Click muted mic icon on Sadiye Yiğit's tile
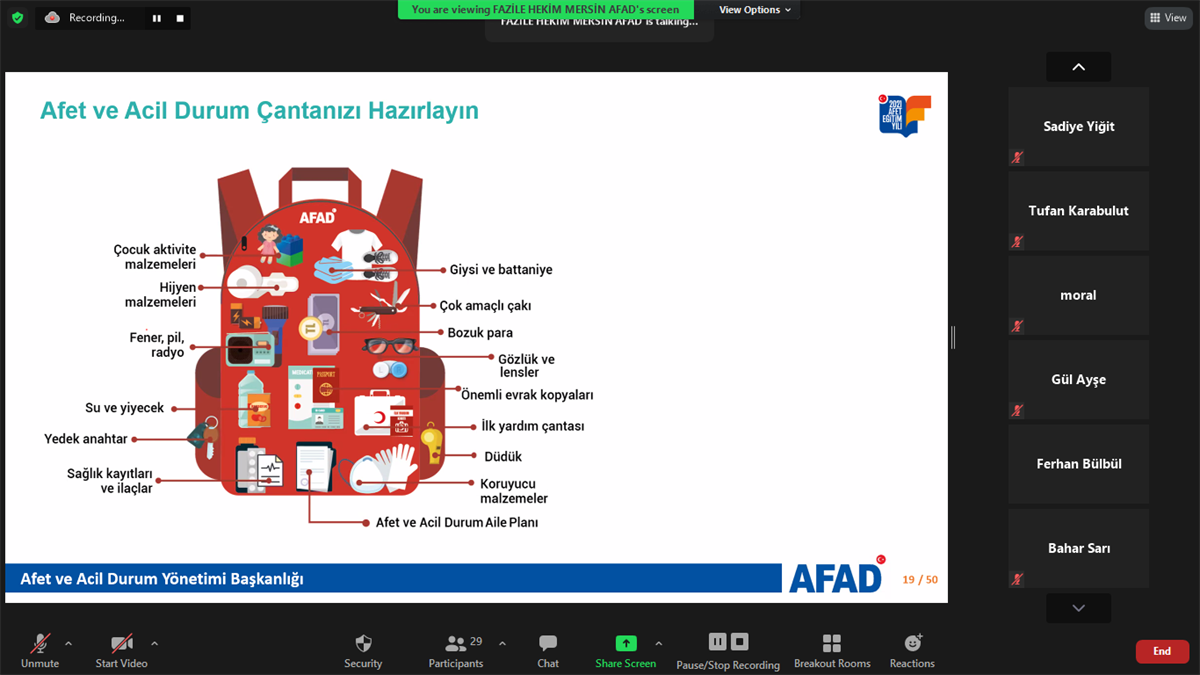This screenshot has width=1200, height=675. (1017, 157)
